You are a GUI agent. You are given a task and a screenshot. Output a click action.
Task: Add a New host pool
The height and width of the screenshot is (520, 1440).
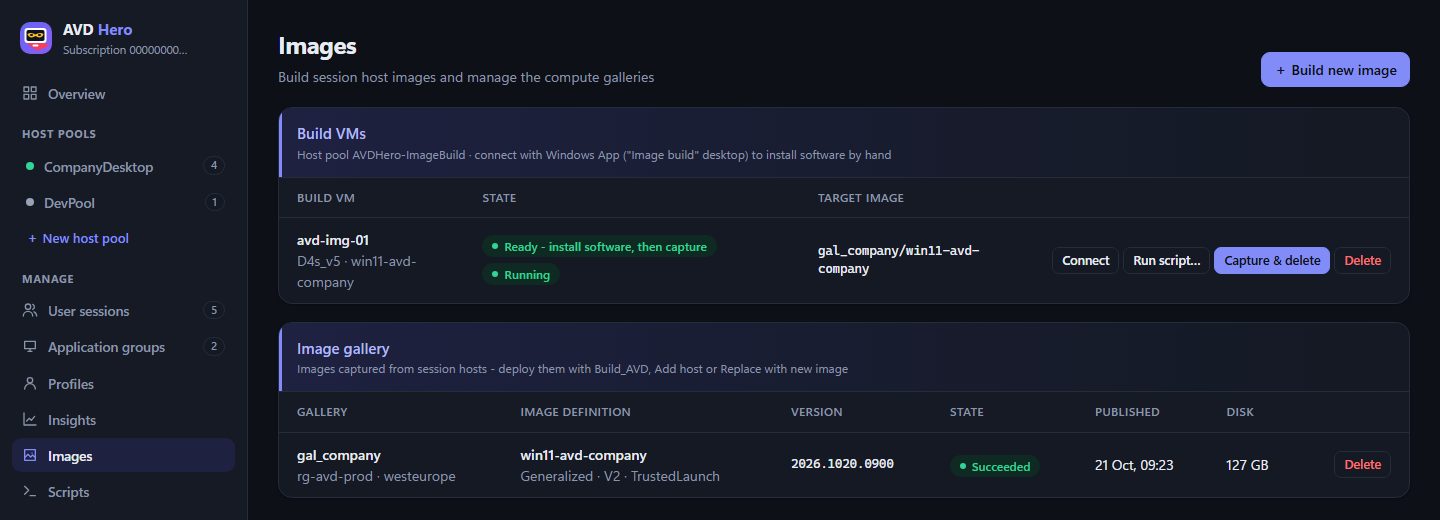[x=79, y=238]
